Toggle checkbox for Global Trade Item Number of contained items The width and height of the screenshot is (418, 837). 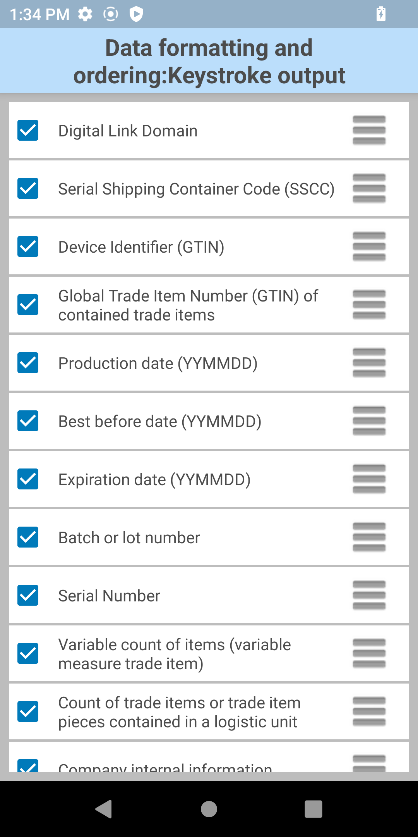click(28, 305)
